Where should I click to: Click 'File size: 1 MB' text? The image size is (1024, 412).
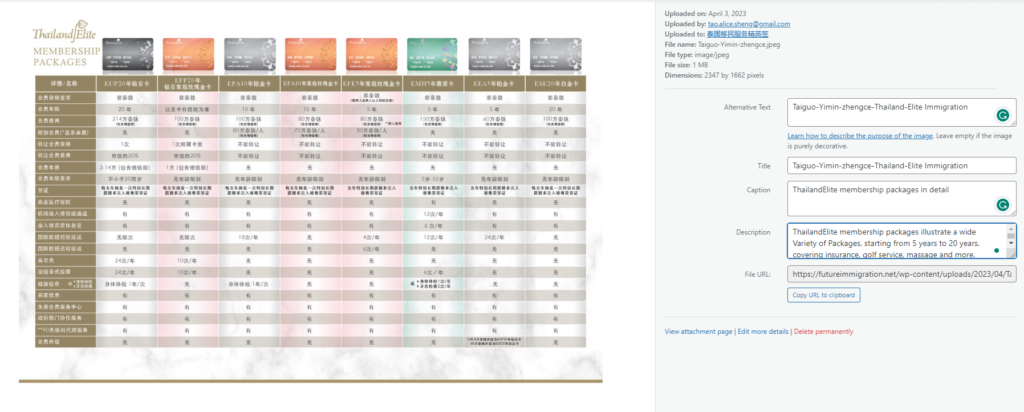click(686, 65)
